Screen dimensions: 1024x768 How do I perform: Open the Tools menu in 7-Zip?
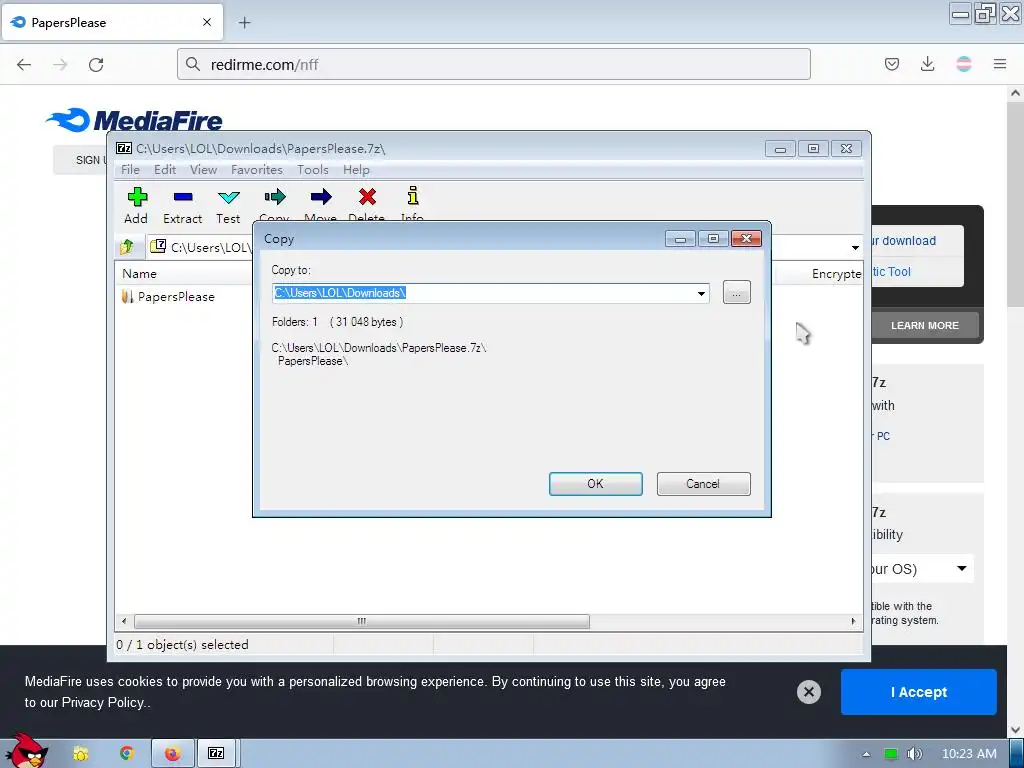click(313, 170)
